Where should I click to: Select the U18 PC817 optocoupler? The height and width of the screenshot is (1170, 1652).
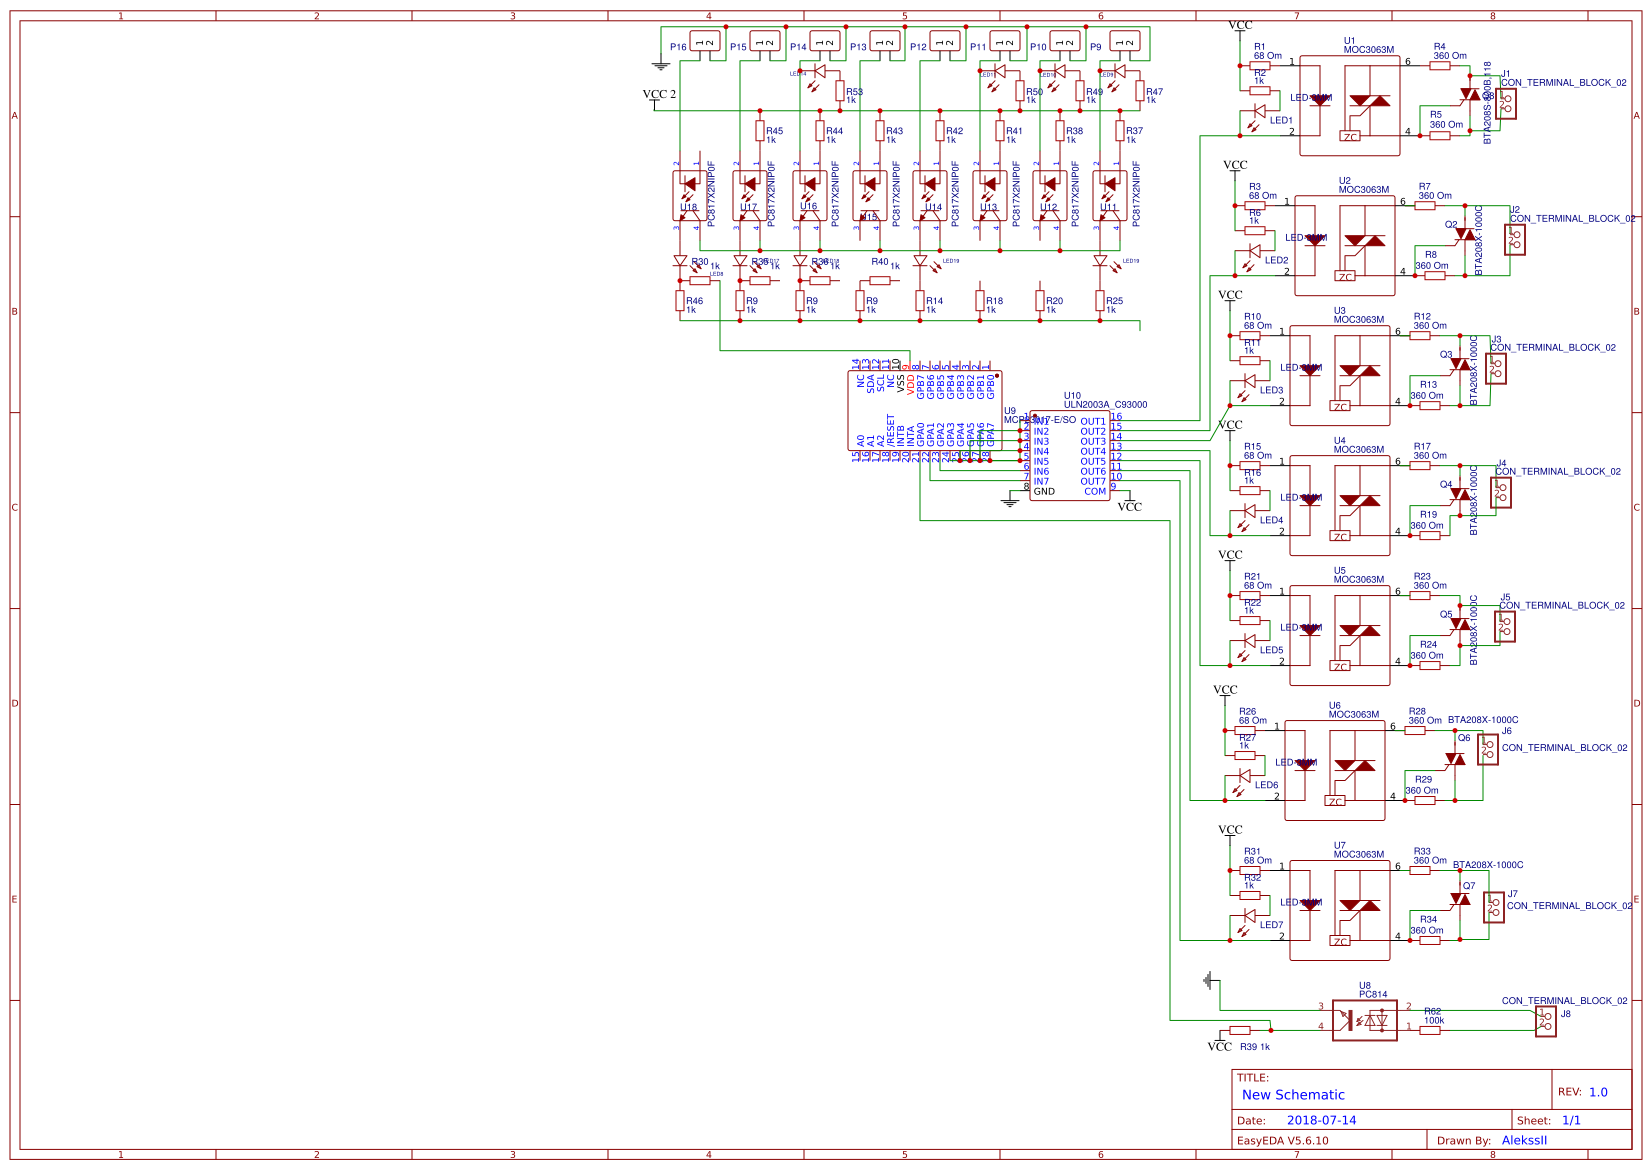[687, 196]
